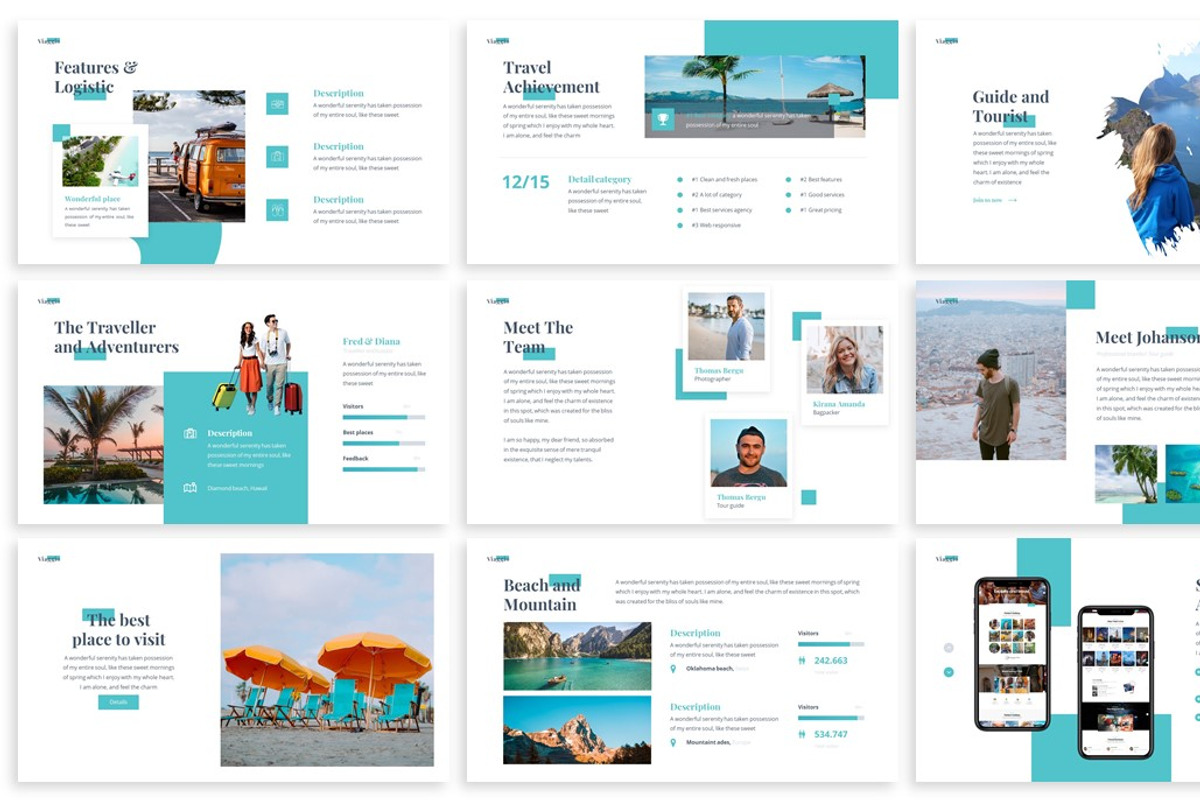Select the turquoise lake photo

[577, 656]
